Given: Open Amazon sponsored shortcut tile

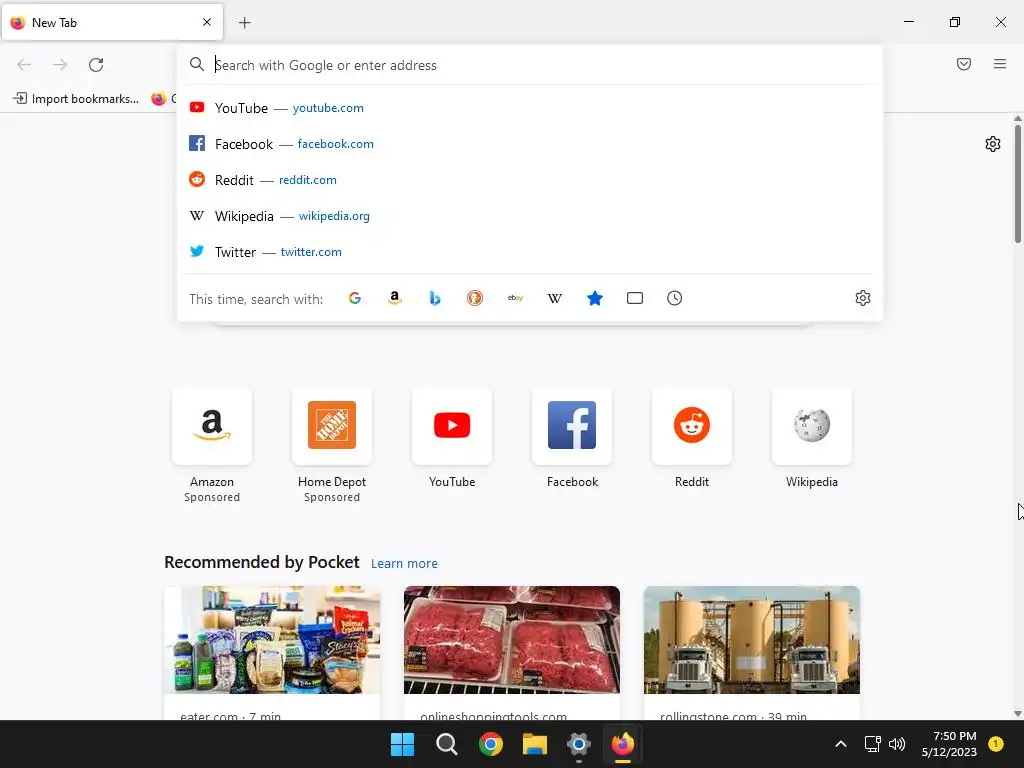Looking at the screenshot, I should (x=212, y=426).
